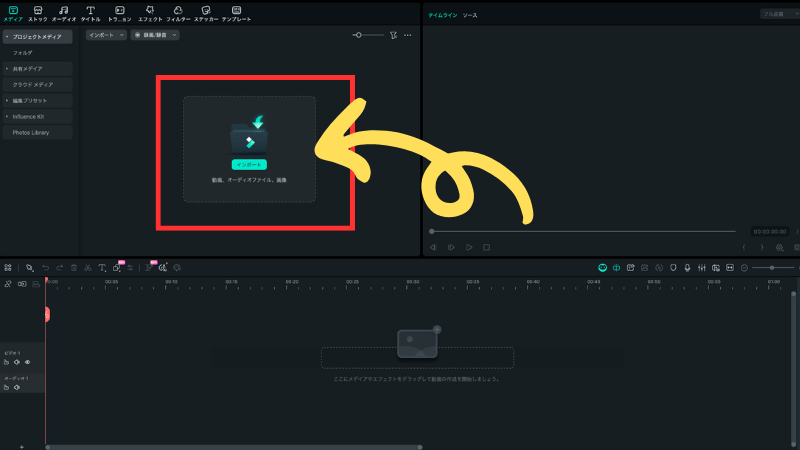Open the Transitions tab

(x=119, y=14)
